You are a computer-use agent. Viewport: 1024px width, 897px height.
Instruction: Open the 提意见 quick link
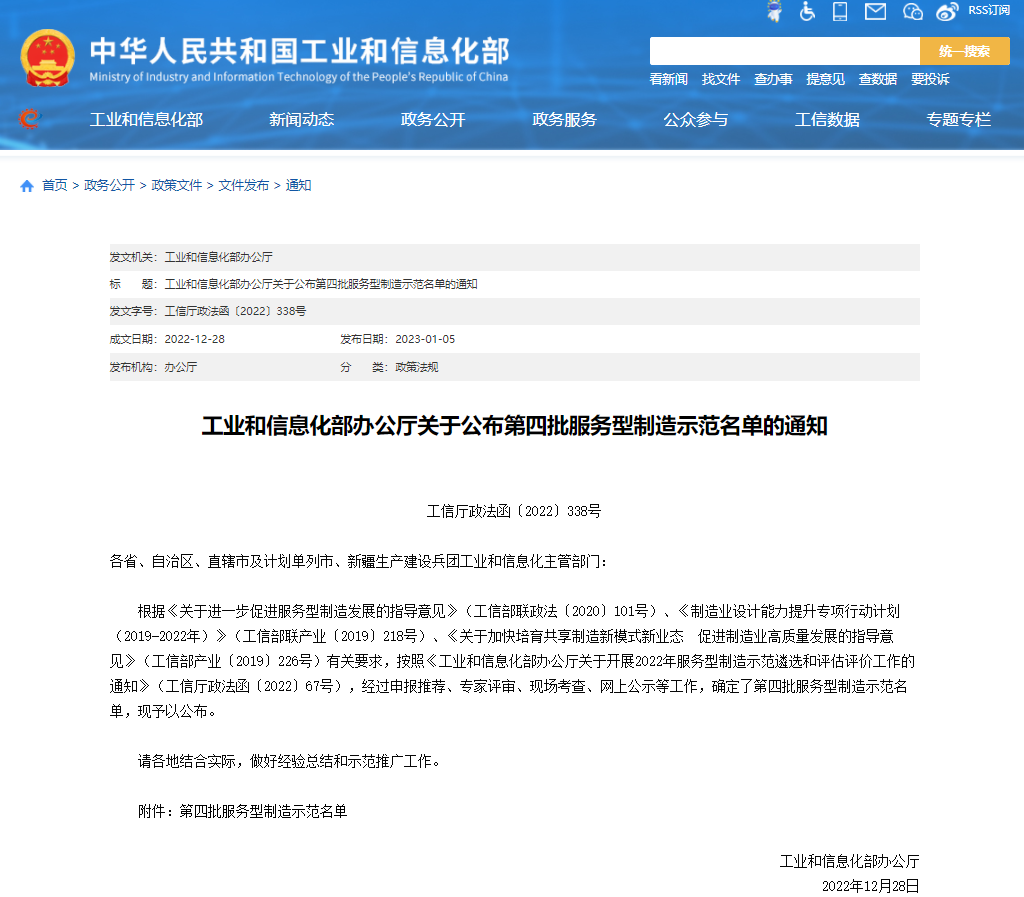pyautogui.click(x=825, y=79)
